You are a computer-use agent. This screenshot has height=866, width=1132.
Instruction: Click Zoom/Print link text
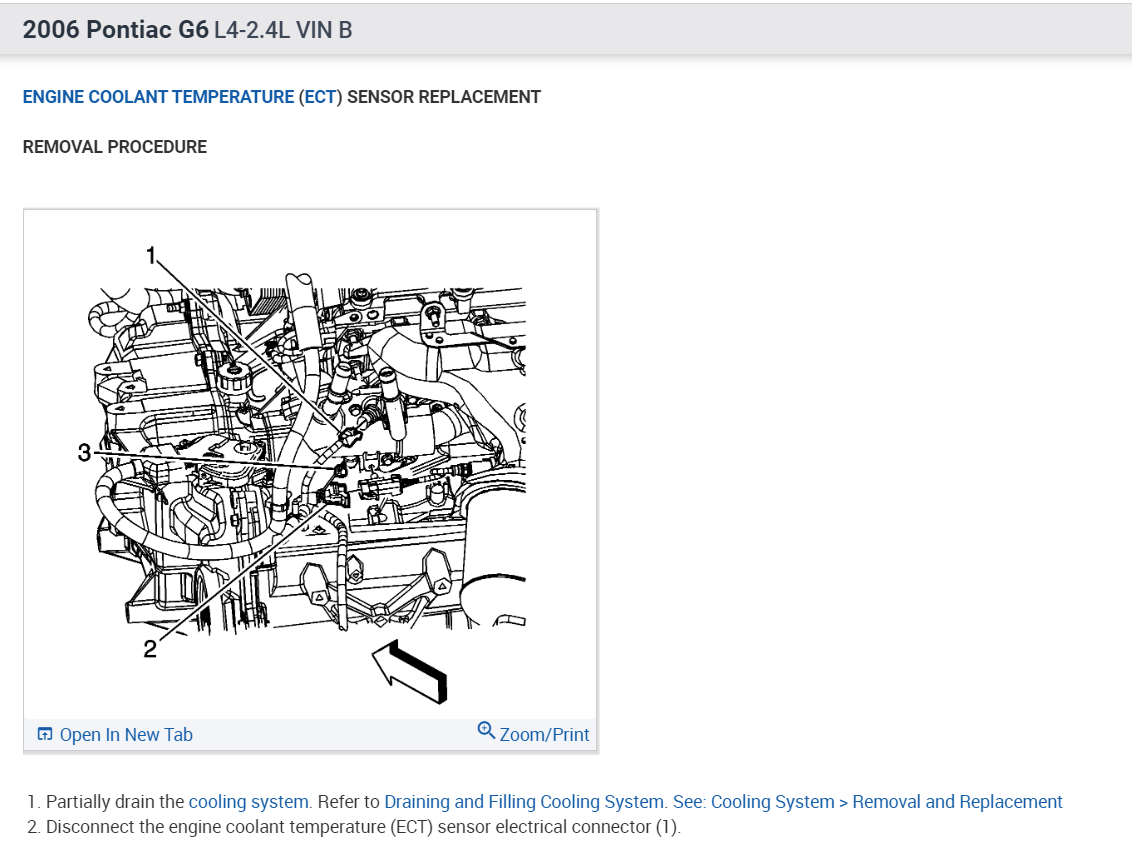(544, 735)
